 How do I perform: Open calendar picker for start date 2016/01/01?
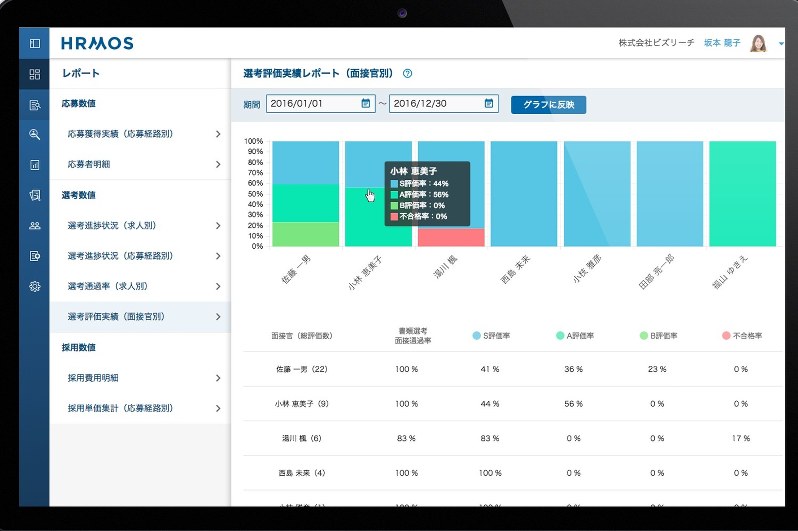(x=367, y=103)
